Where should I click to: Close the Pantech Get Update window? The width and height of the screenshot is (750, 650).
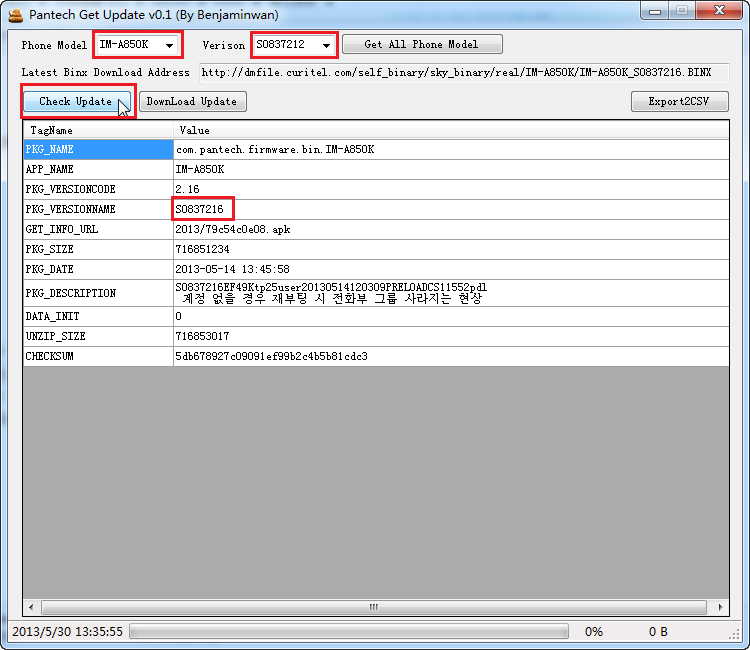tap(719, 11)
